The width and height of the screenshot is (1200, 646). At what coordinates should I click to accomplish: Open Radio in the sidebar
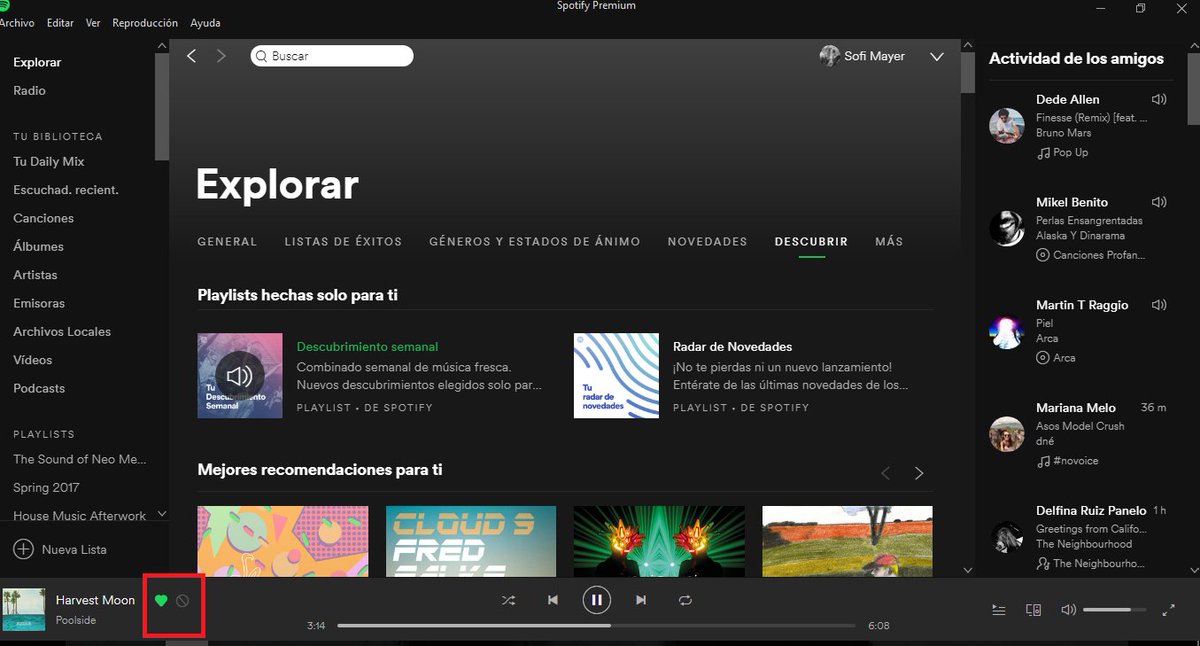29,90
